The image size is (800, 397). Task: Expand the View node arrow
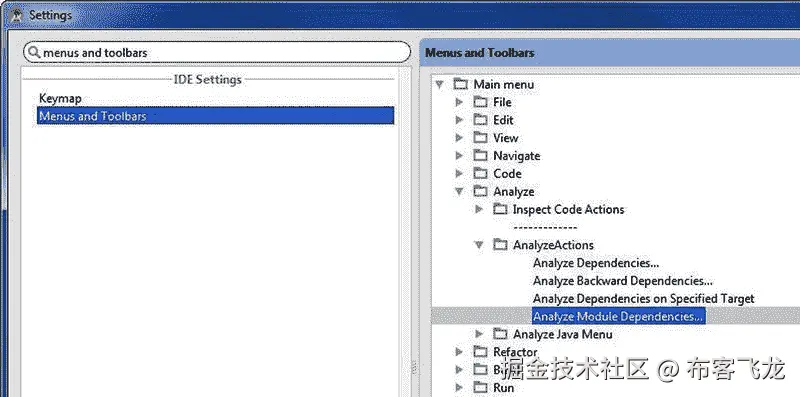(x=459, y=138)
